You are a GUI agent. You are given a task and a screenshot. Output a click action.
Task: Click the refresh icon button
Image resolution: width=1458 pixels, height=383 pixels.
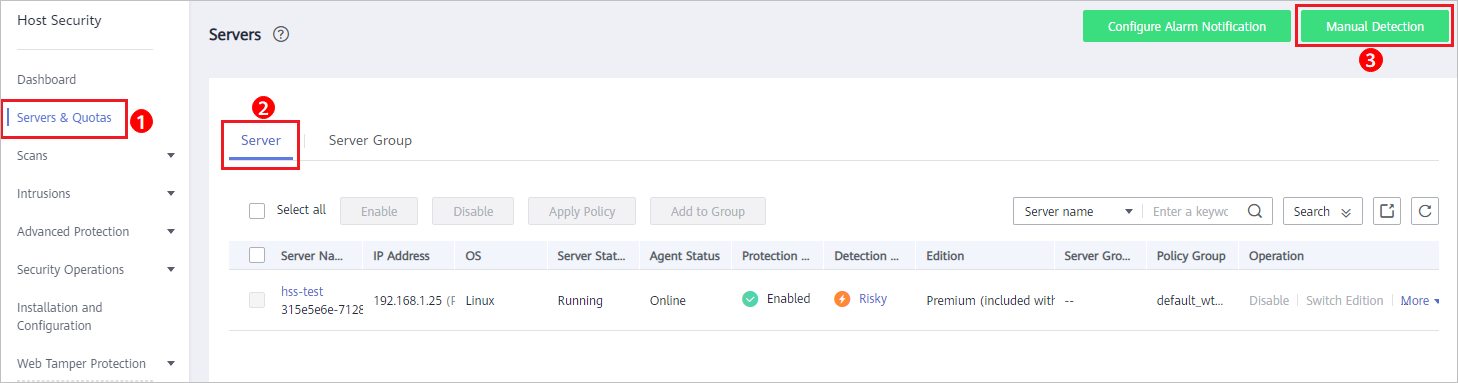(x=1425, y=211)
